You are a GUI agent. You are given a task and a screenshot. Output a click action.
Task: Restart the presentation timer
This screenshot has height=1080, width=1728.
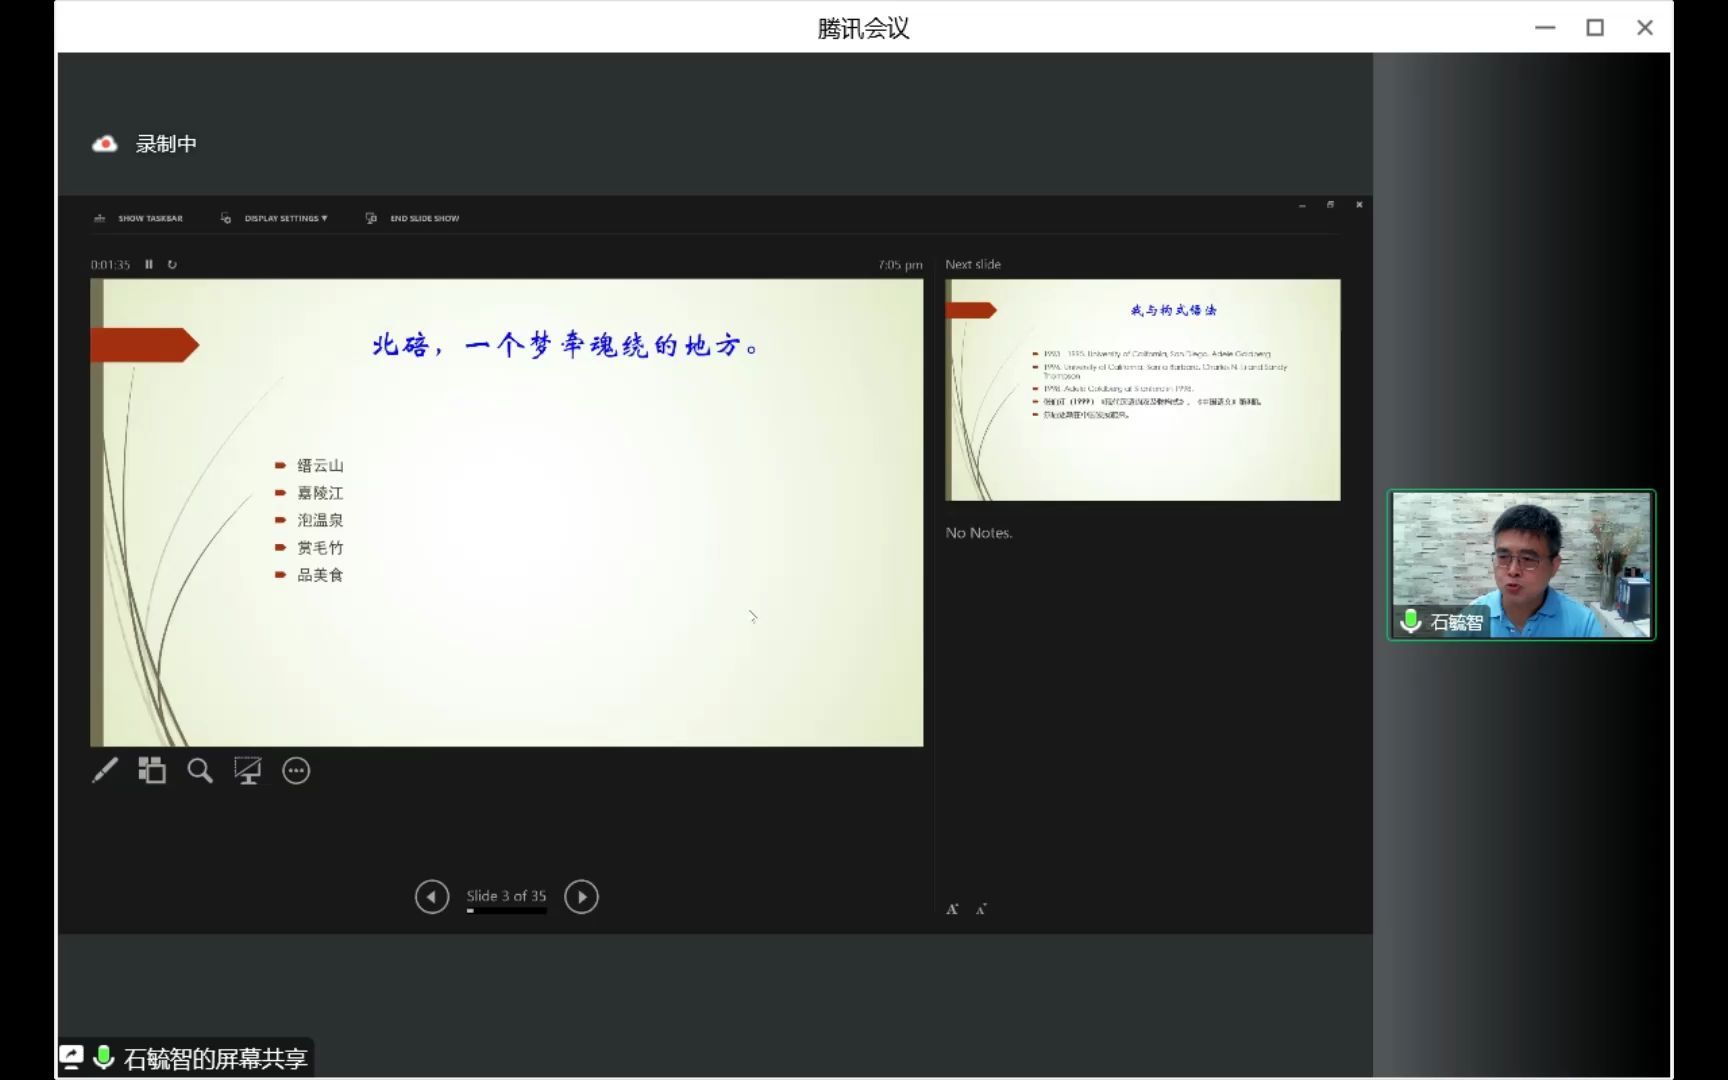172,264
